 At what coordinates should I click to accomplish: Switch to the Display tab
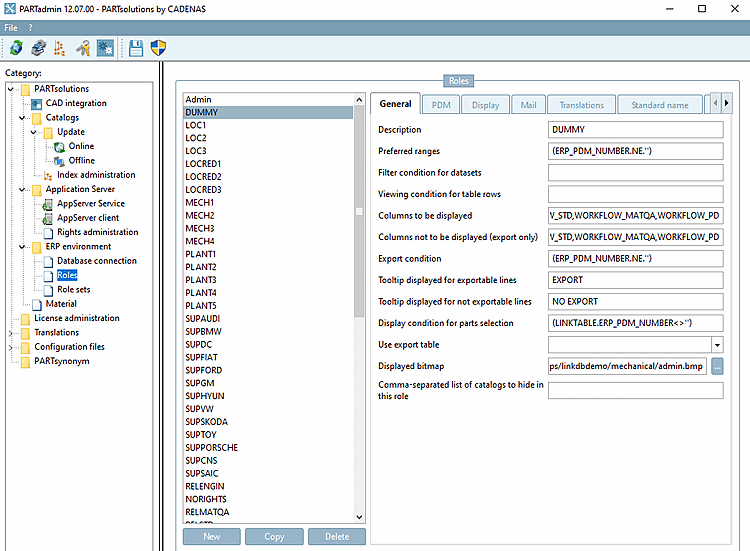tap(485, 105)
